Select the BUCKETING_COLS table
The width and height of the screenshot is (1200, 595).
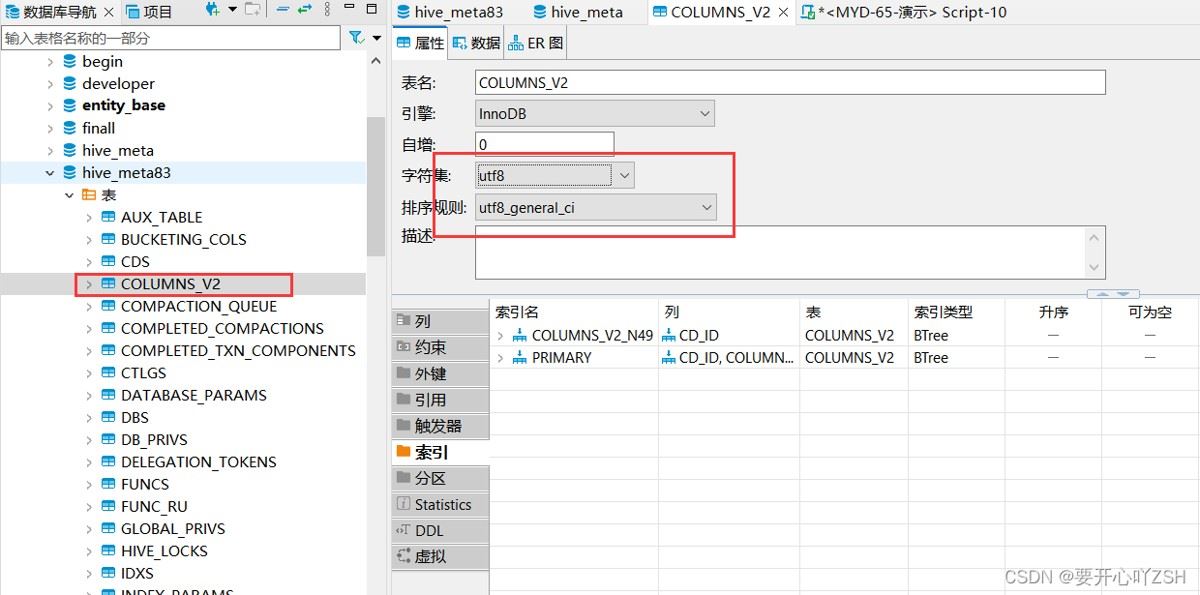point(183,240)
